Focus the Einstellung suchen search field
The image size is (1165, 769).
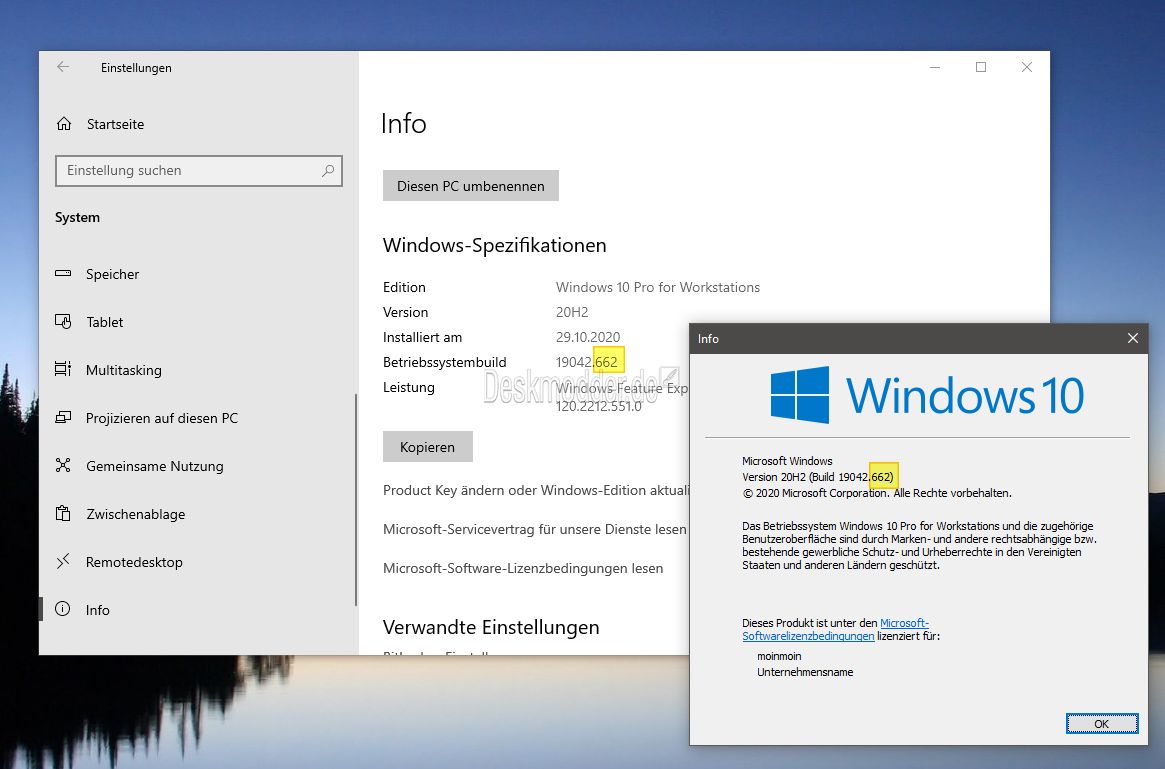tap(198, 171)
